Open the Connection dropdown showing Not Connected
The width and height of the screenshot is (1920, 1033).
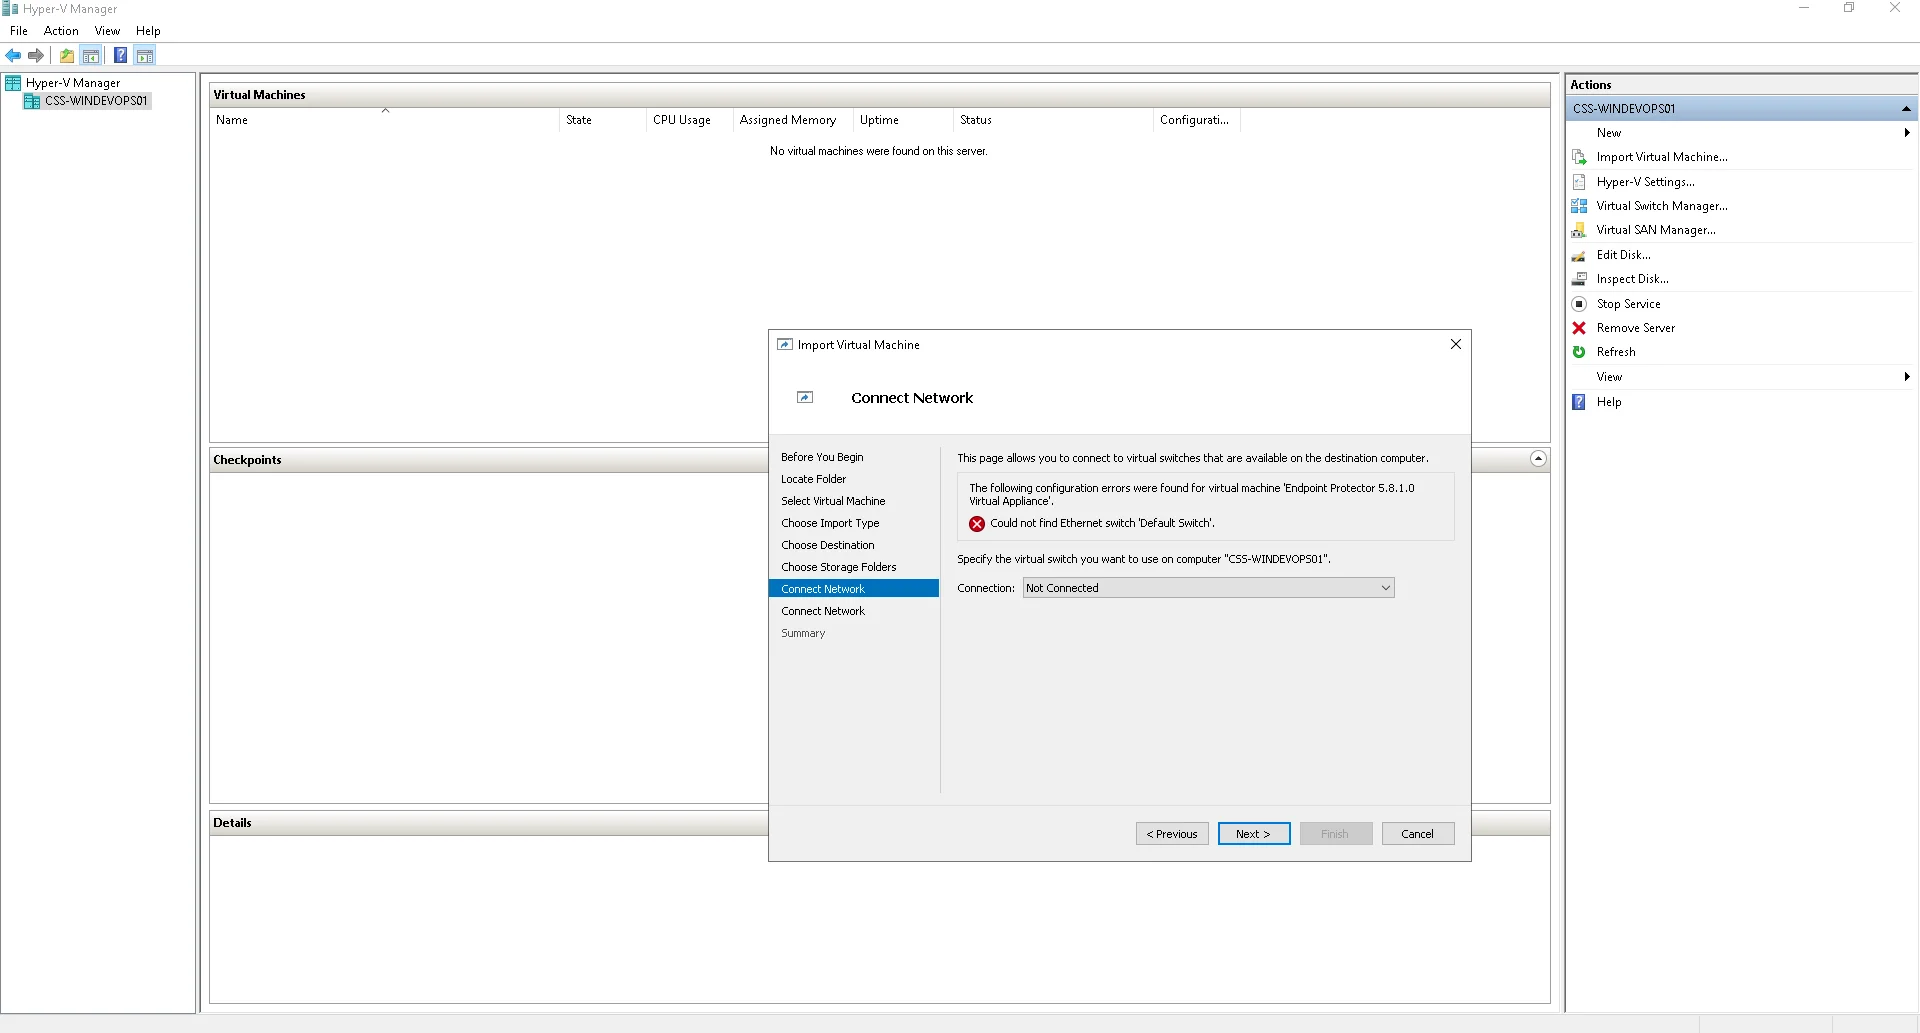click(1208, 588)
